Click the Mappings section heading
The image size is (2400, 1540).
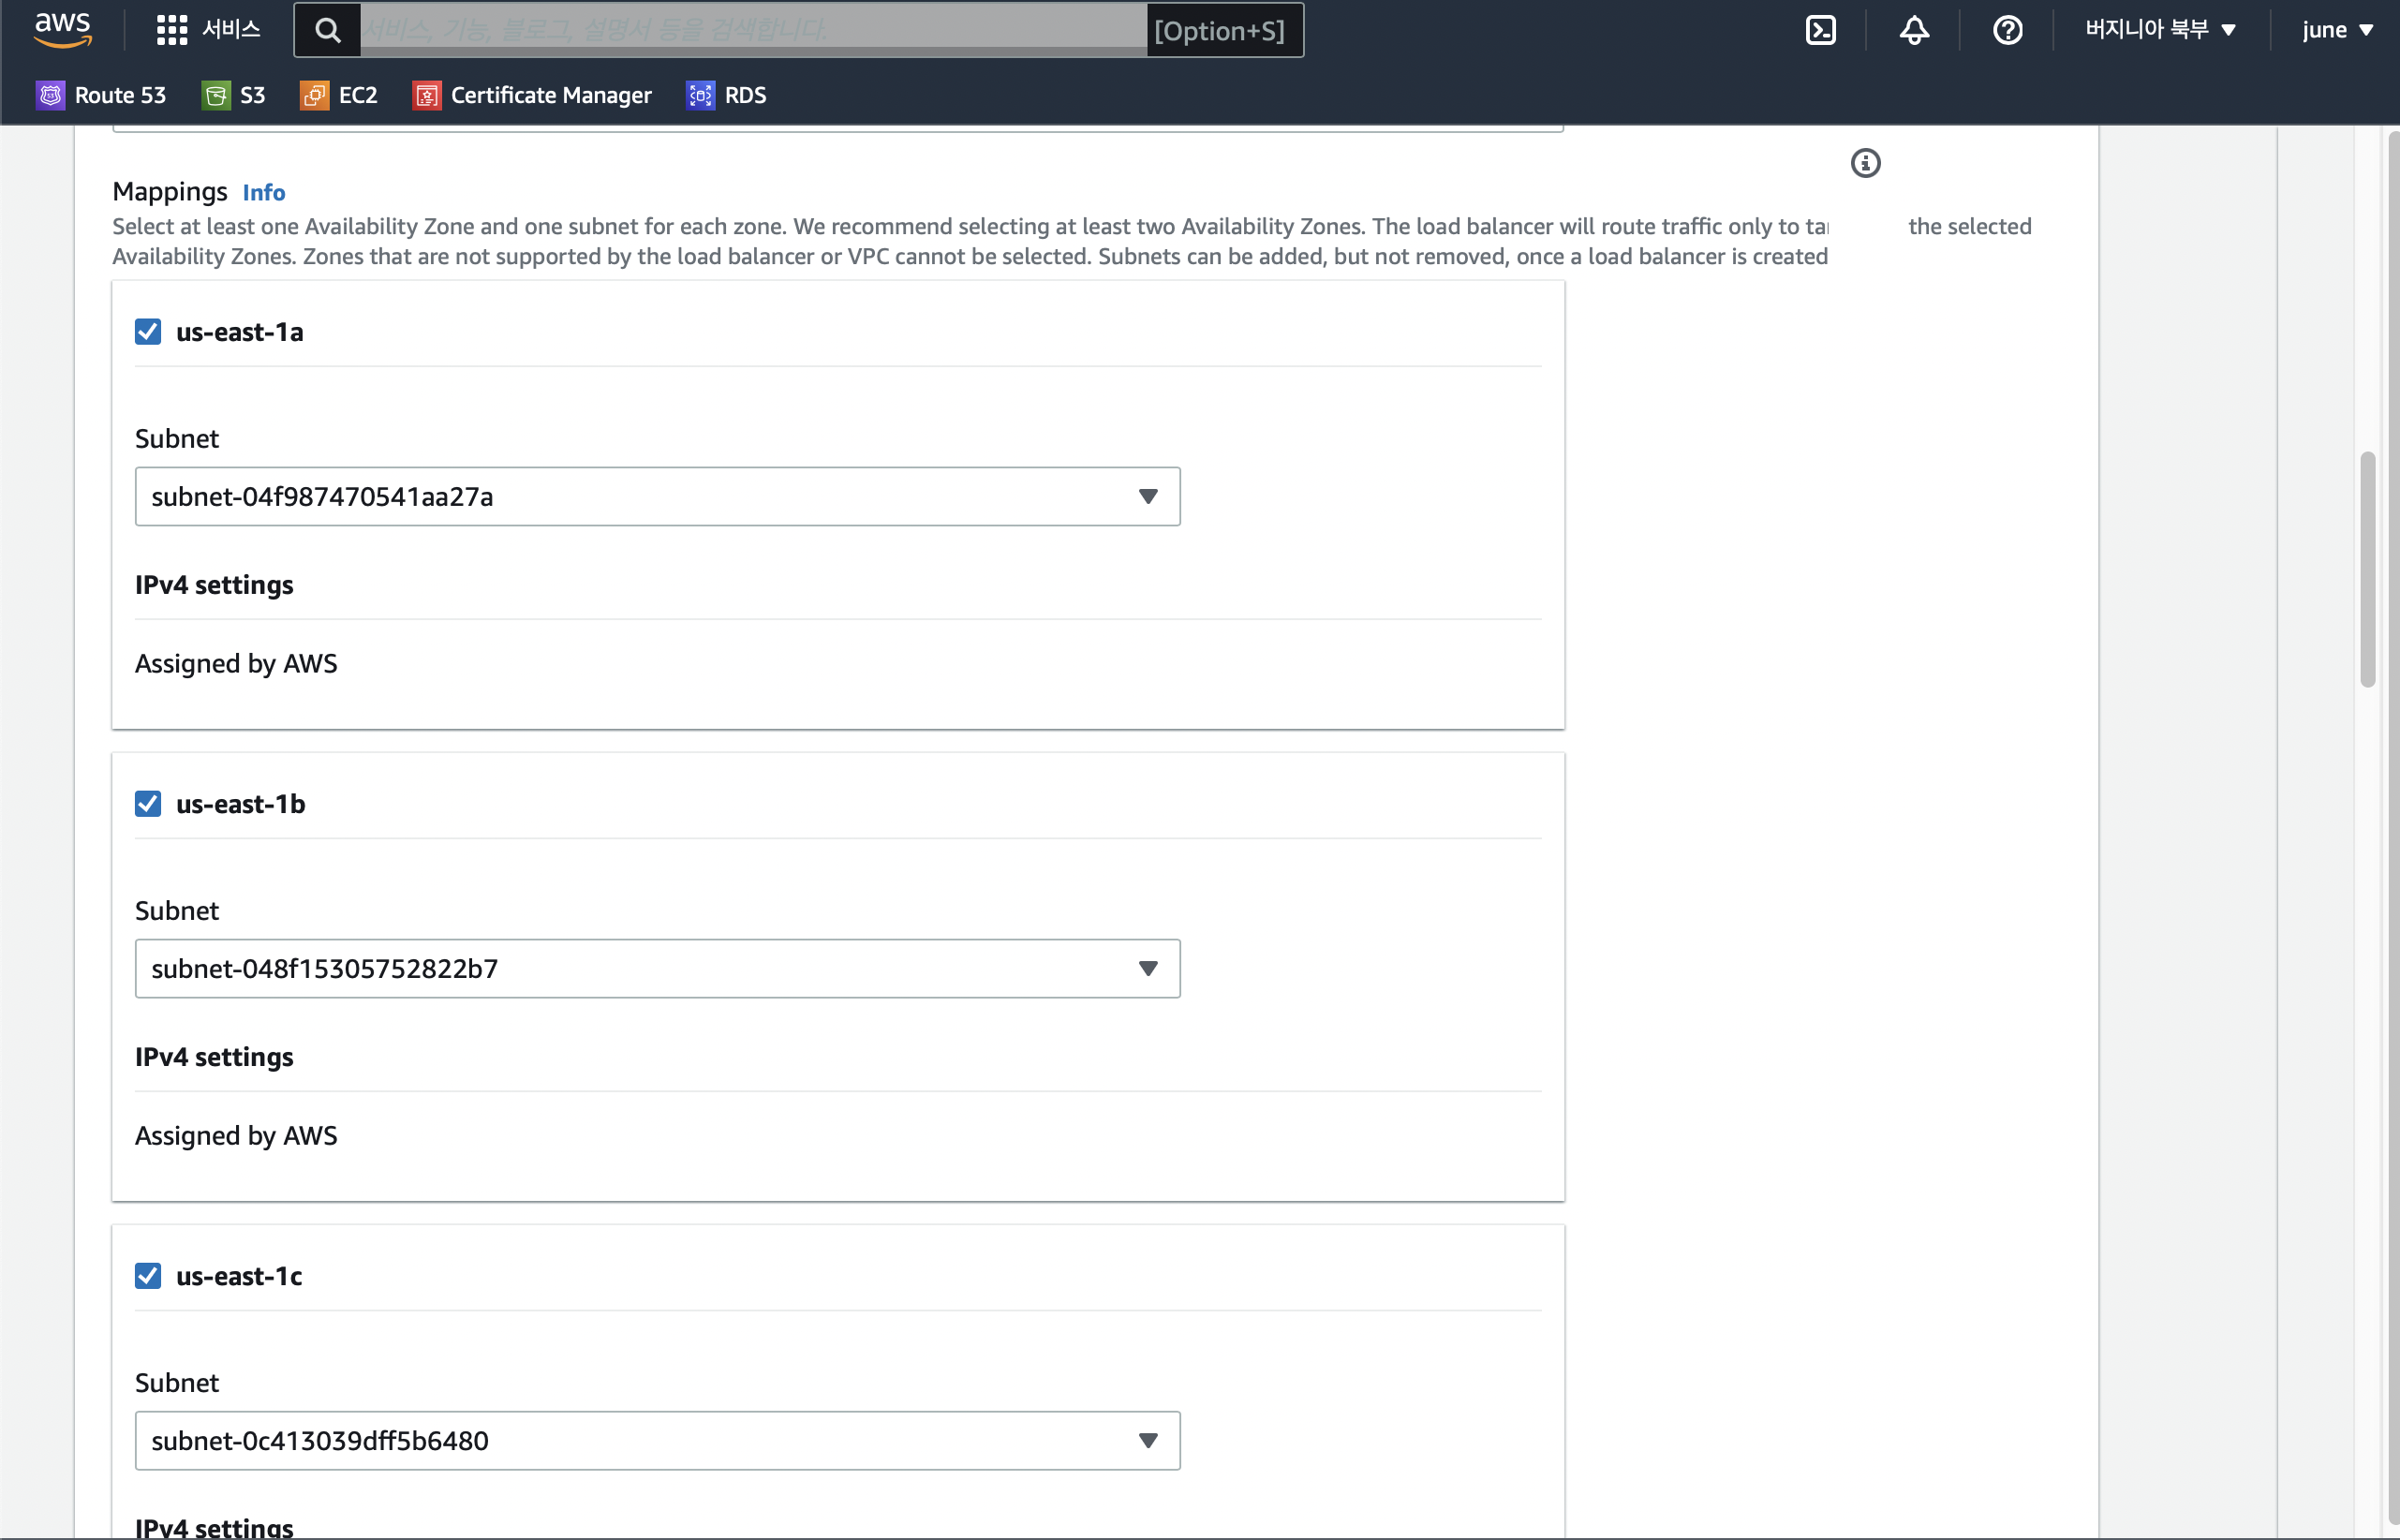click(170, 191)
